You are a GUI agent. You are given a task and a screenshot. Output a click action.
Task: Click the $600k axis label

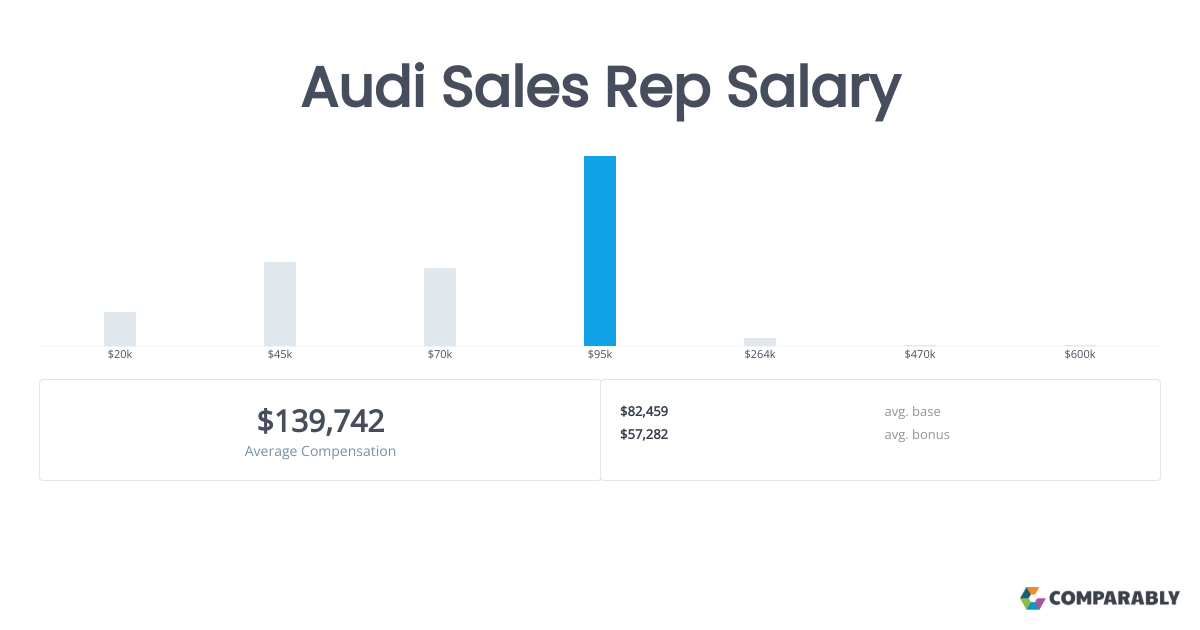[x=1080, y=354]
